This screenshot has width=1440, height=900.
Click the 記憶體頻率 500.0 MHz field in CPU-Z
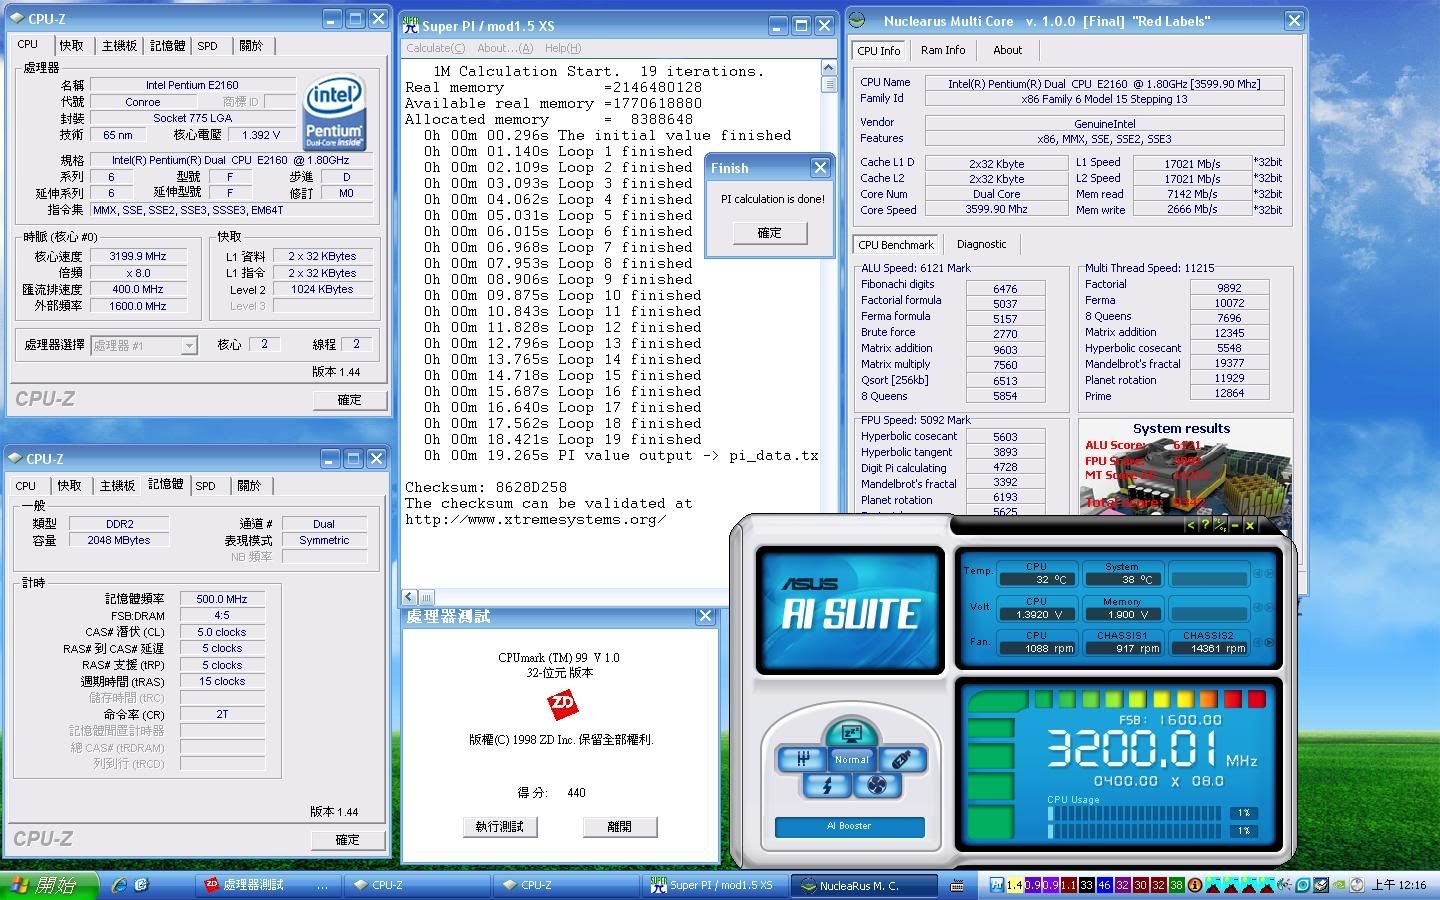pyautogui.click(x=222, y=599)
